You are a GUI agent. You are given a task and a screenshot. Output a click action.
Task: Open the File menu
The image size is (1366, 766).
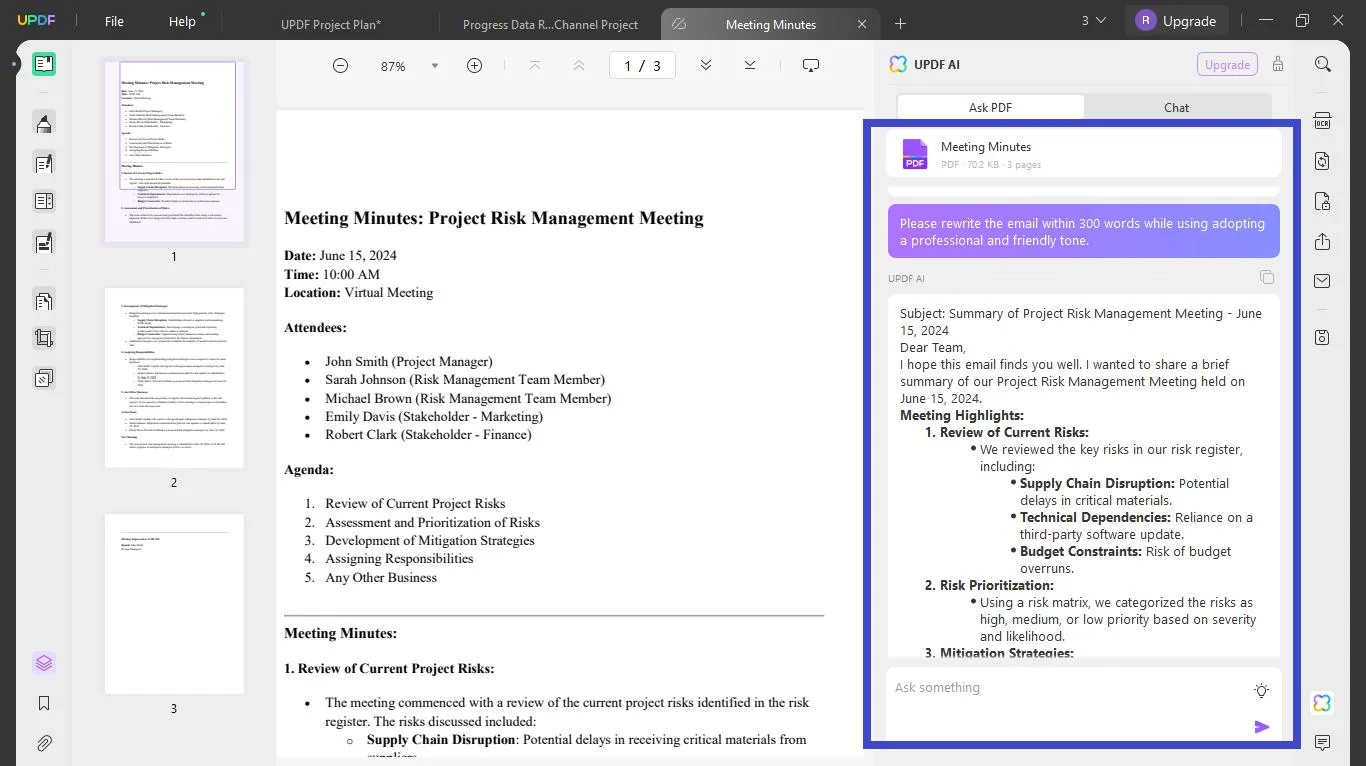click(113, 21)
